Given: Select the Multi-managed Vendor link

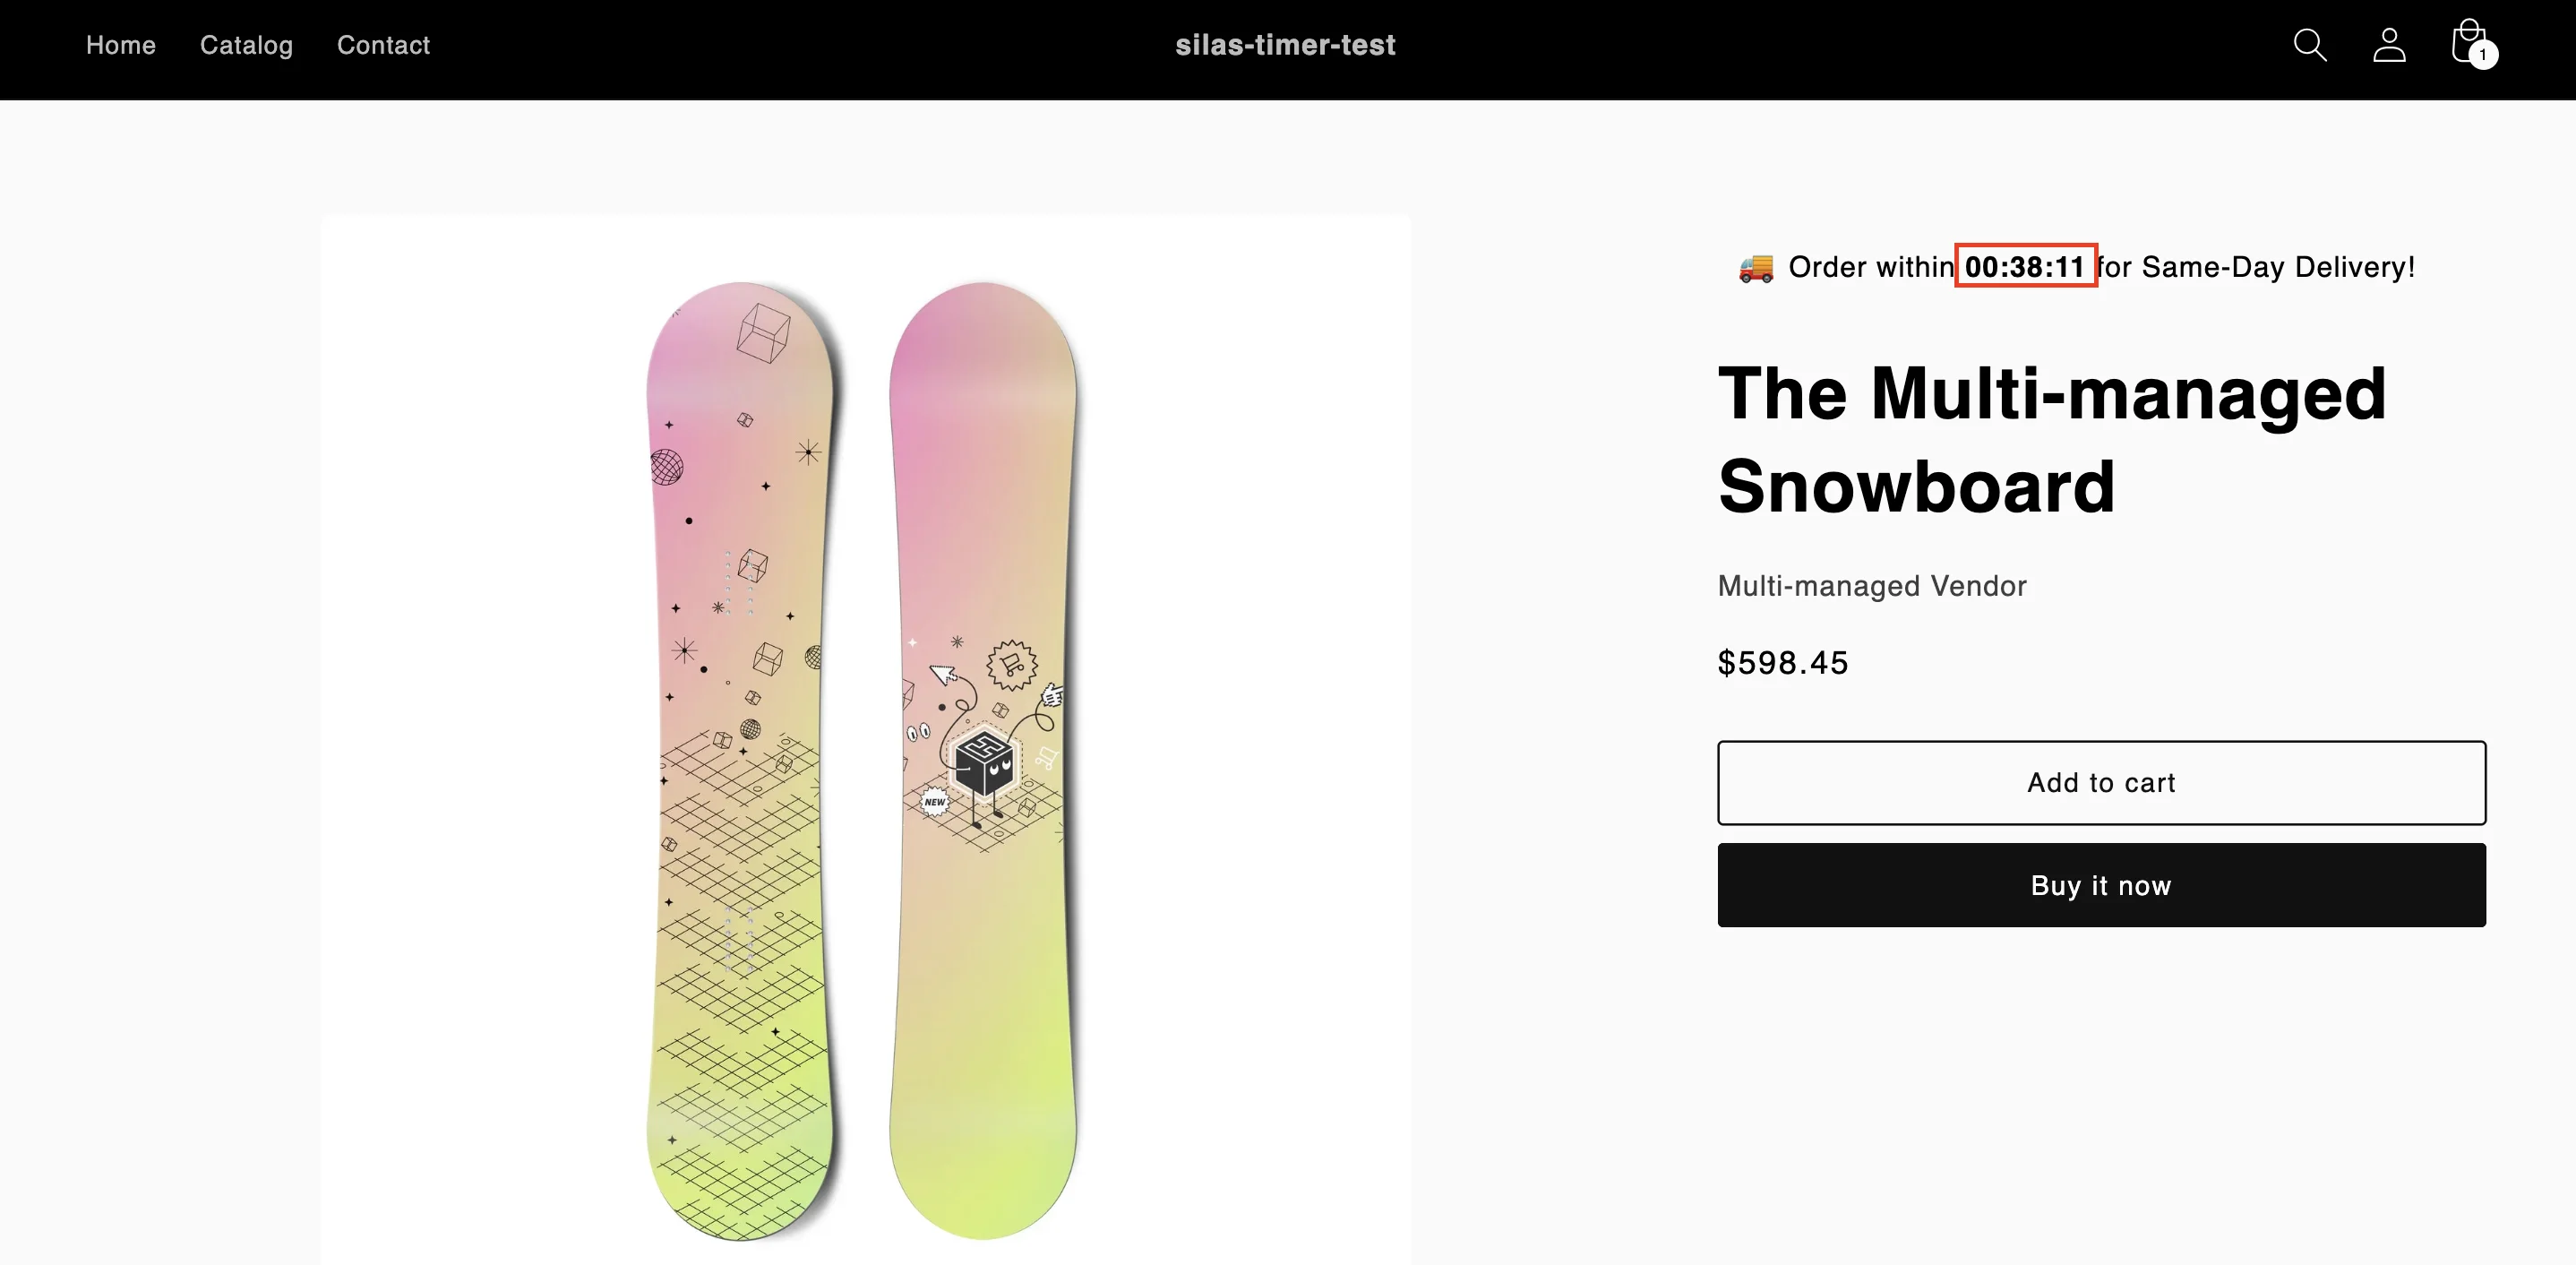Looking at the screenshot, I should click(1871, 586).
